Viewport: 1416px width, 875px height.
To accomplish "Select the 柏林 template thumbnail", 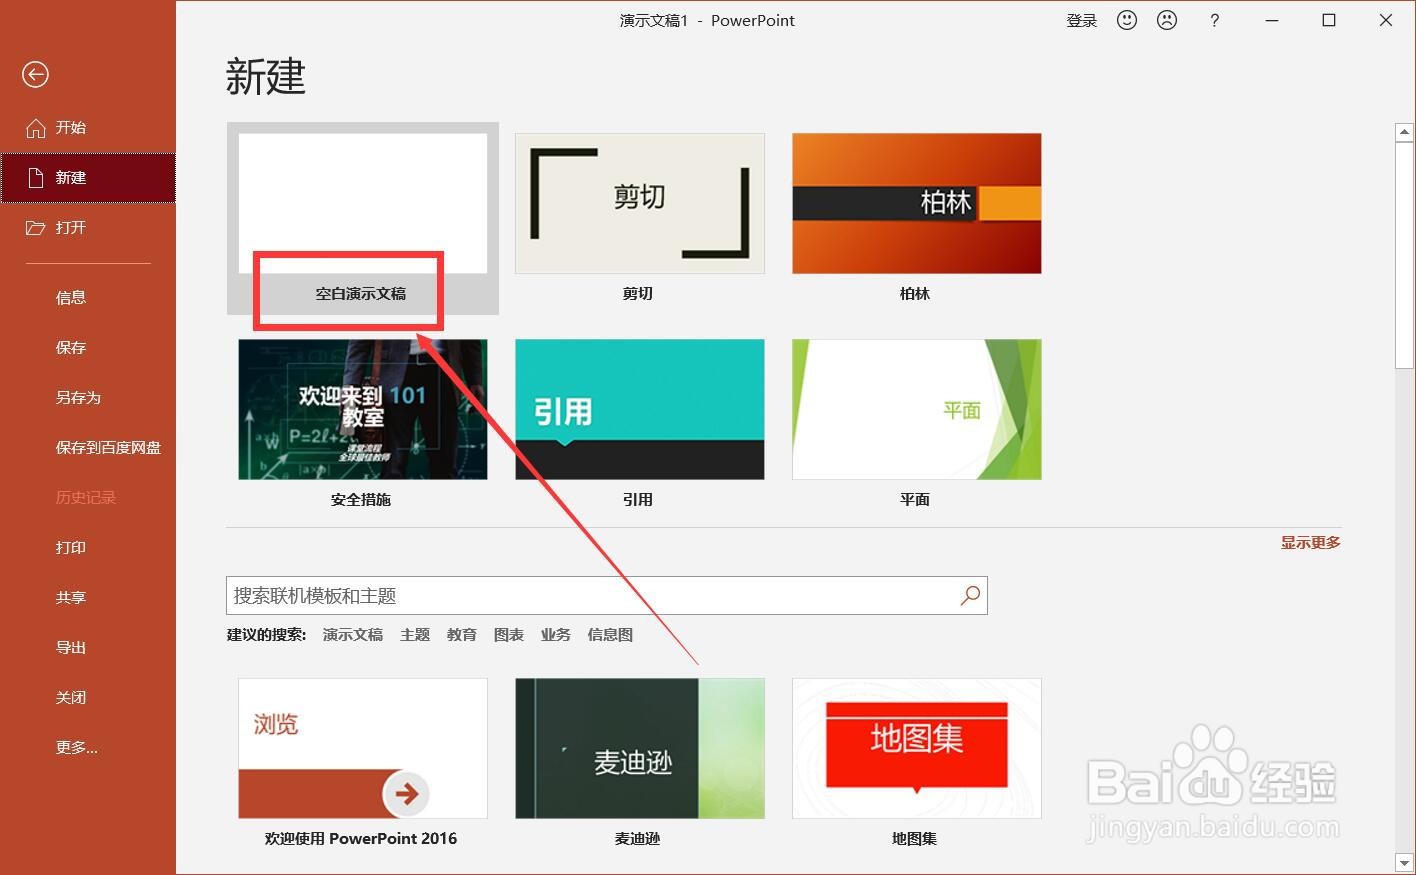I will (917, 203).
